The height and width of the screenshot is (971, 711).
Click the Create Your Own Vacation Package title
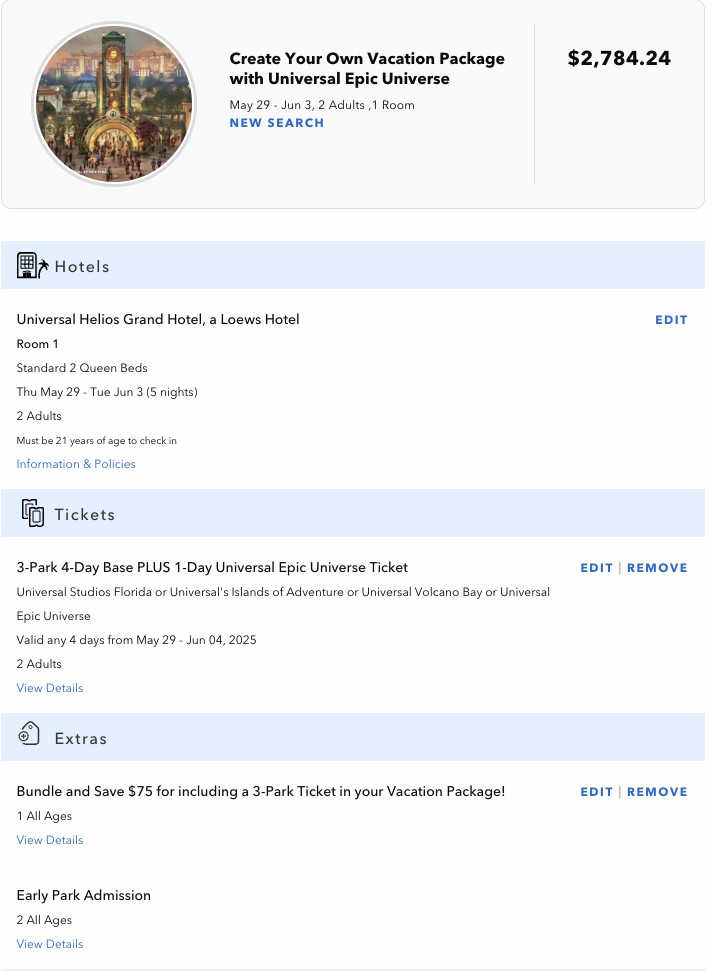tap(367, 69)
